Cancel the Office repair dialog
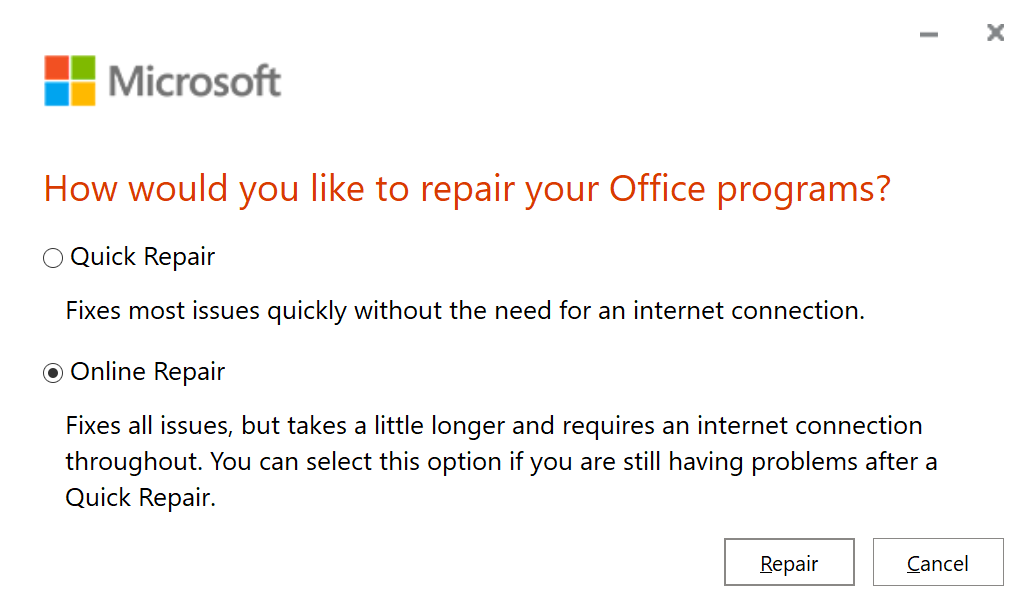The height and width of the screenshot is (603, 1020). (937, 564)
